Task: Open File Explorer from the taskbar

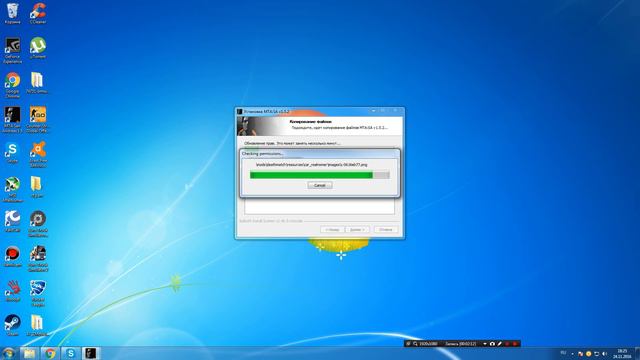Action: [29, 353]
